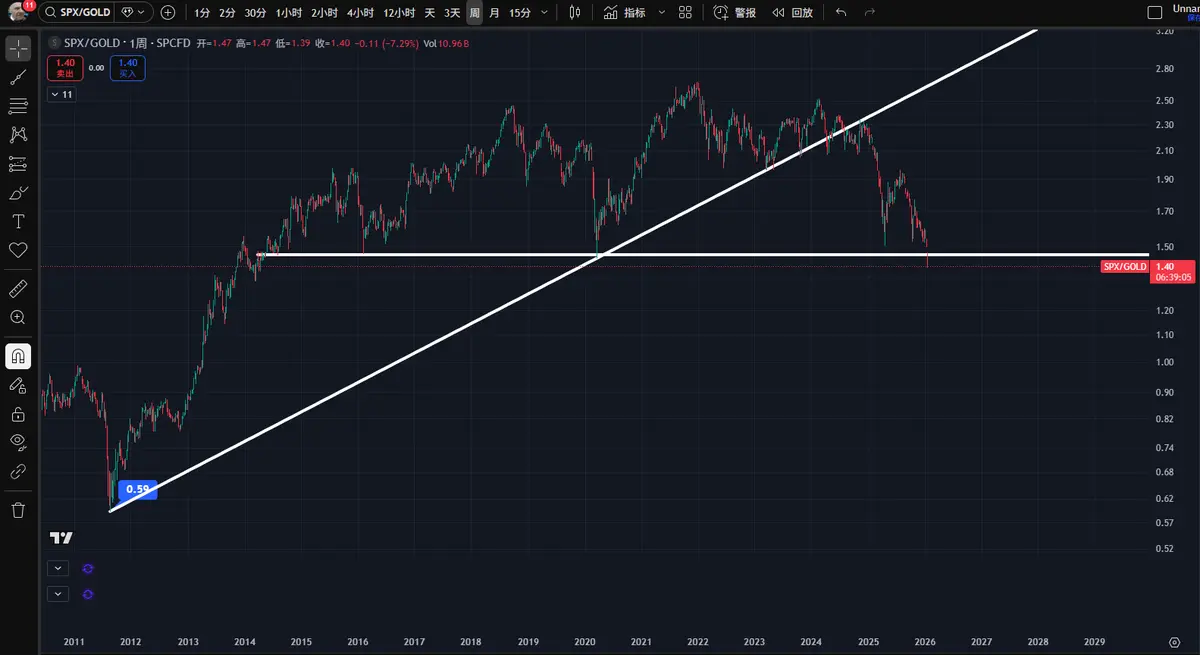
Task: Open the diamond watchlist dropdown next to the symbol
Action: [132, 13]
